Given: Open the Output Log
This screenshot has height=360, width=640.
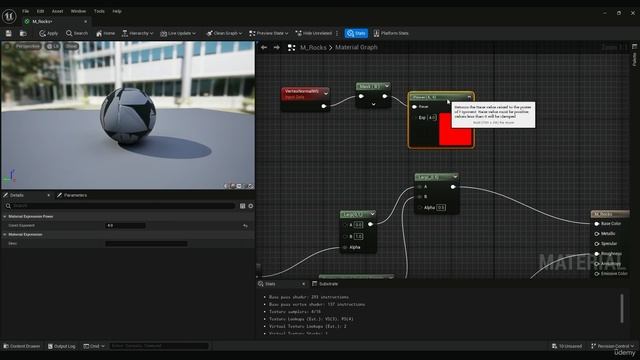Looking at the screenshot, I should (x=62, y=346).
